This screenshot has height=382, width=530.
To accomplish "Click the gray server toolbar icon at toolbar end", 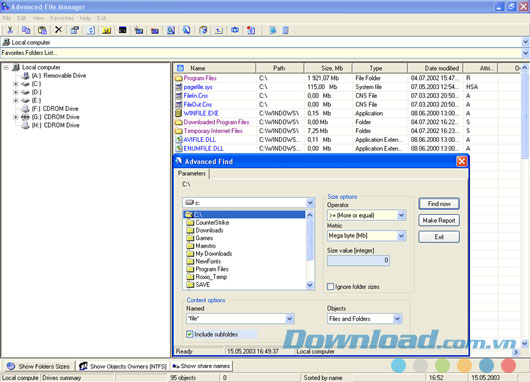I will tap(286, 30).
